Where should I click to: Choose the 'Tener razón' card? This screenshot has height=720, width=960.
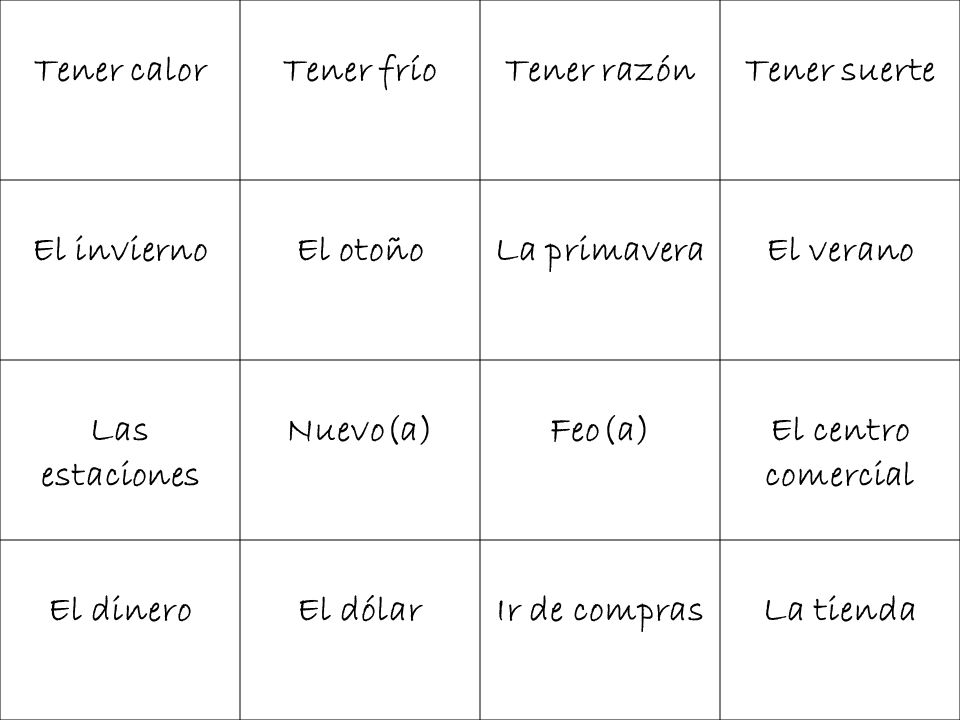pyautogui.click(x=600, y=90)
